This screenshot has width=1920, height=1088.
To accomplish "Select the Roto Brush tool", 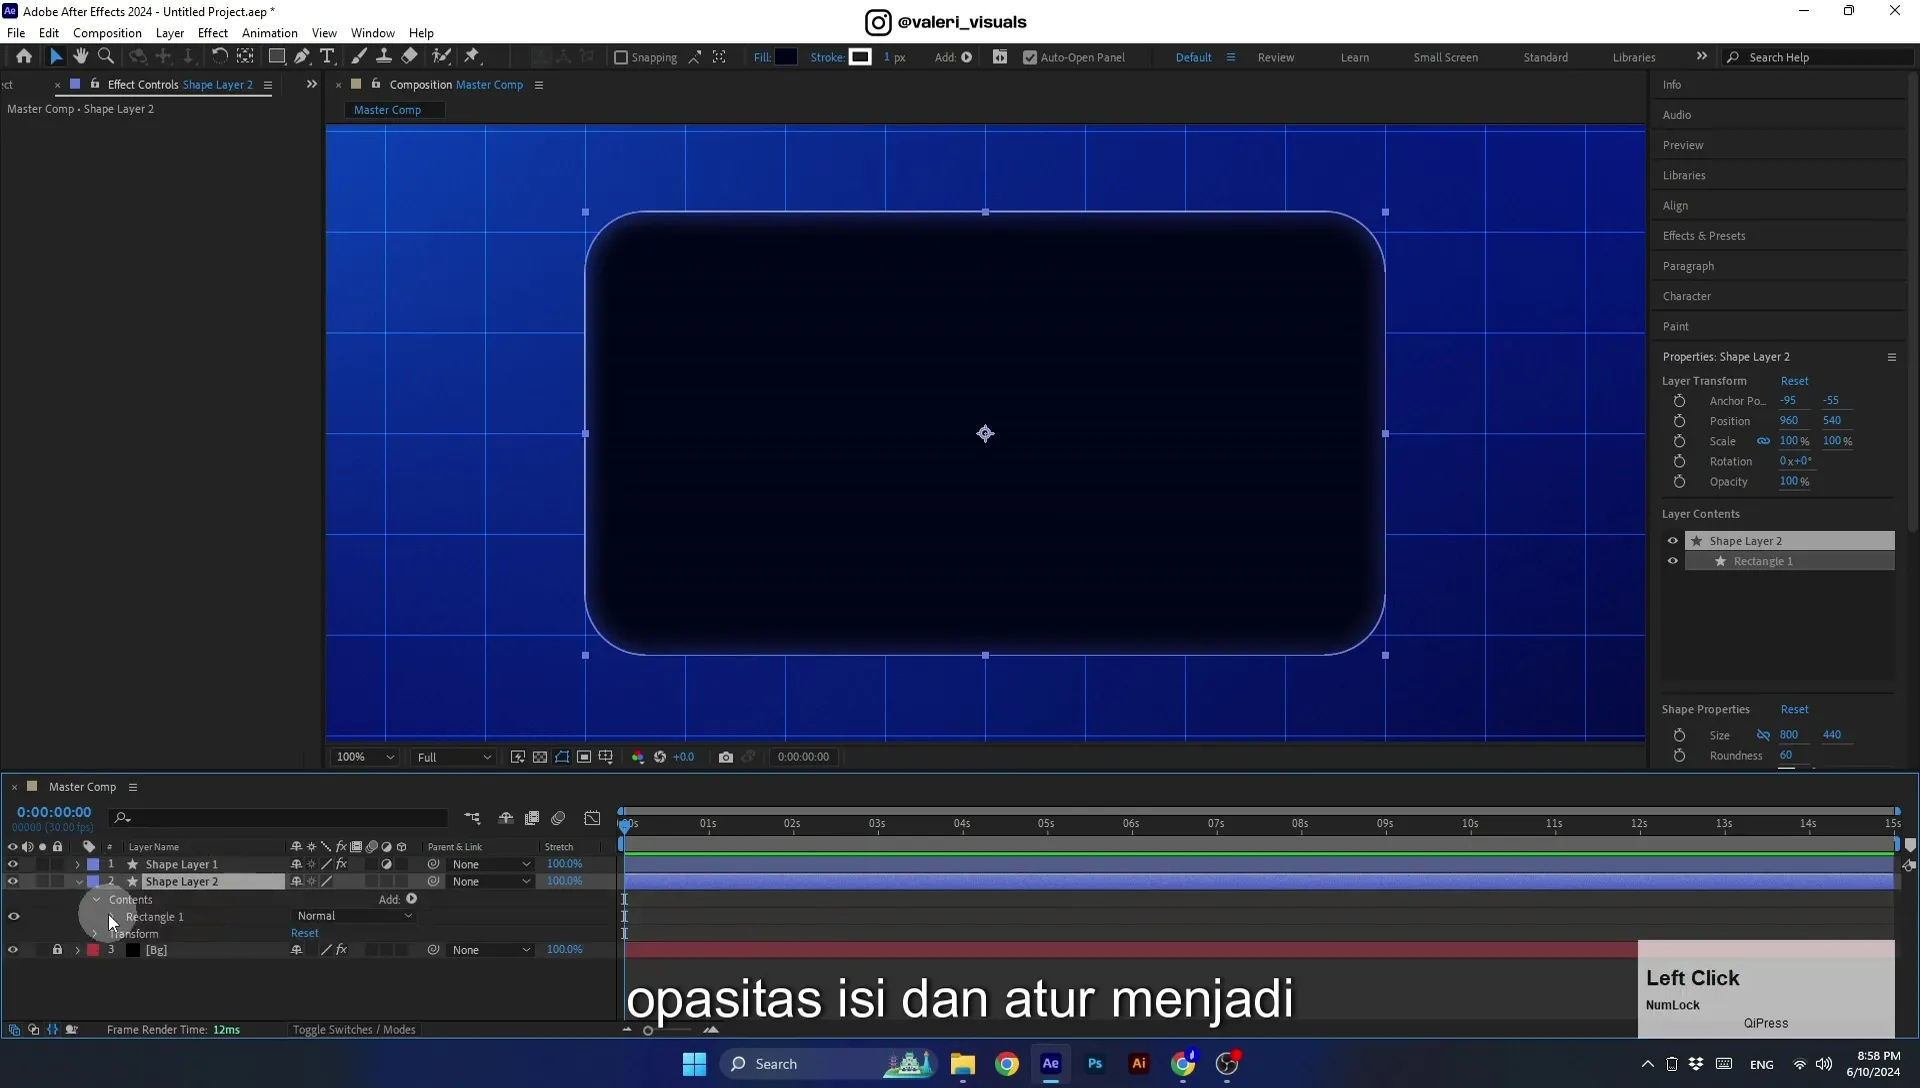I will point(441,57).
